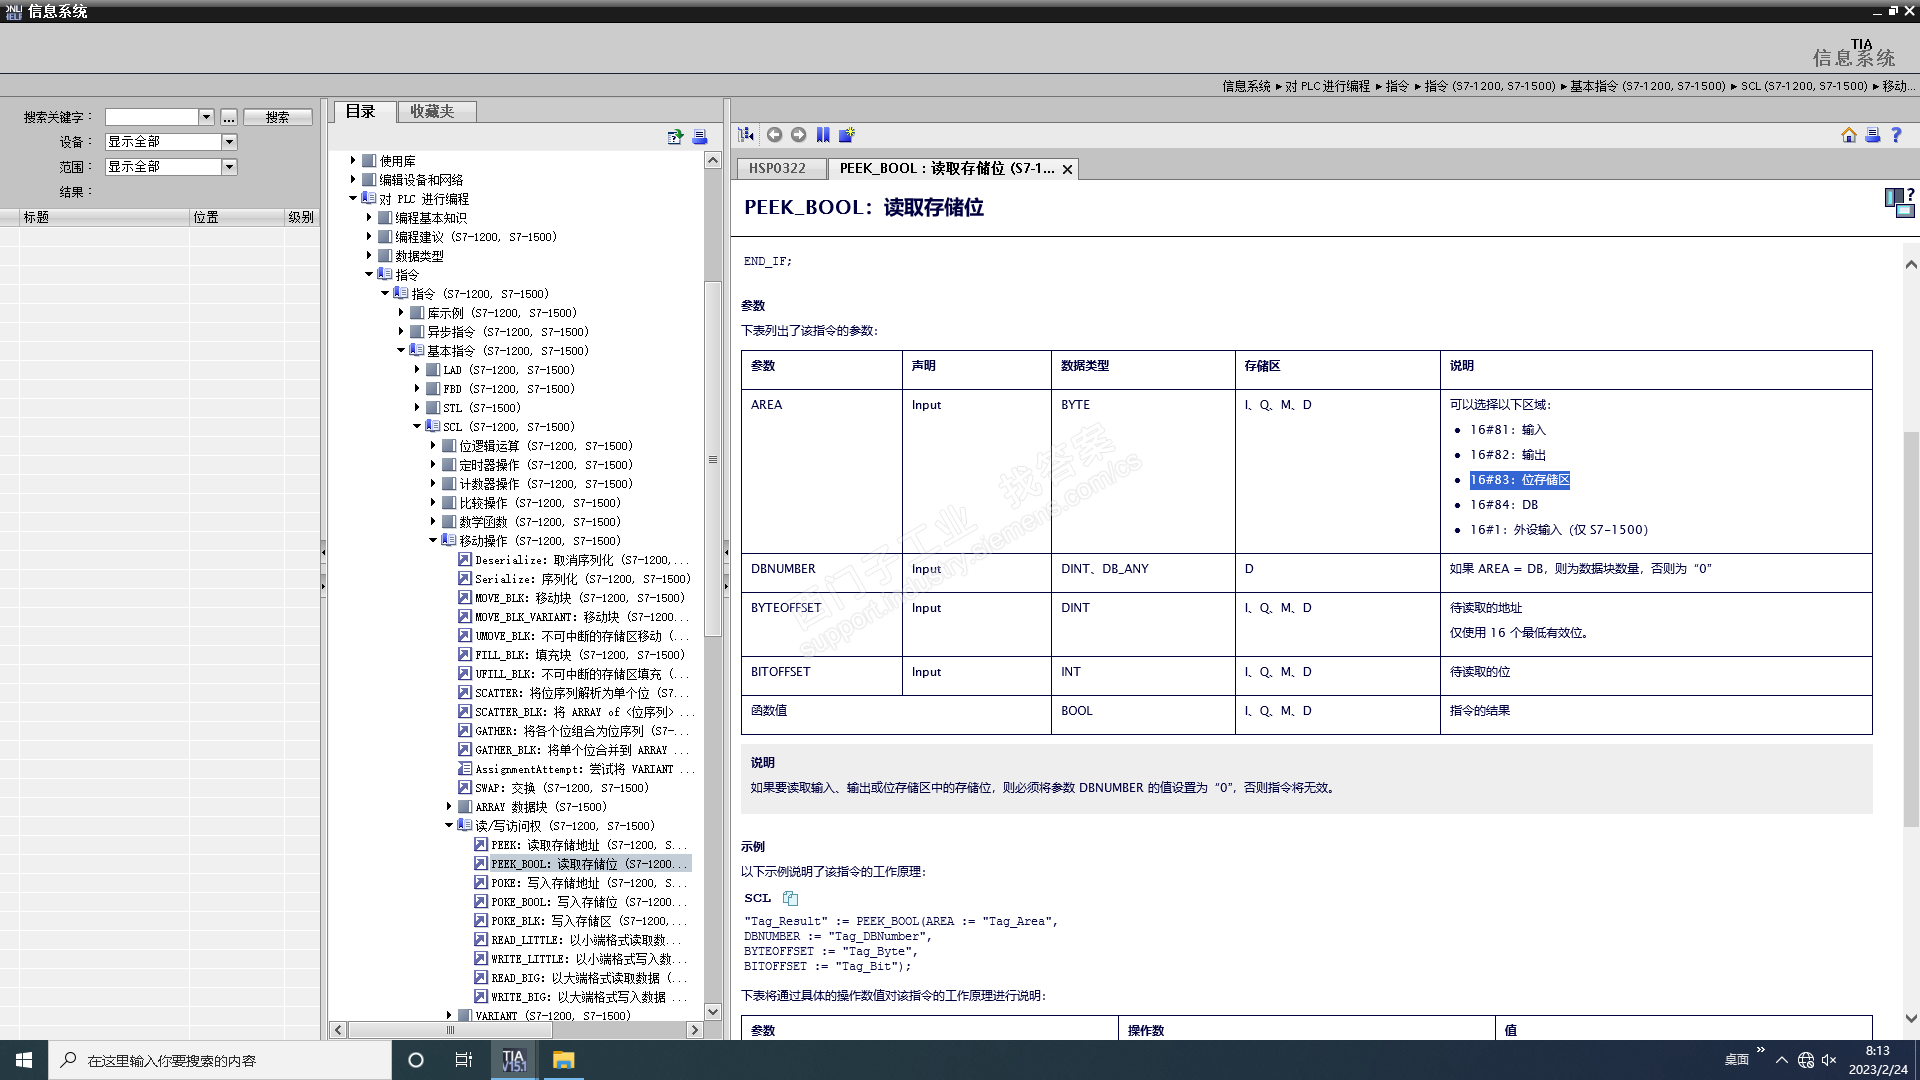Click the sync with table of contents icon
Screen dimensions: 1920x1080
(746, 135)
